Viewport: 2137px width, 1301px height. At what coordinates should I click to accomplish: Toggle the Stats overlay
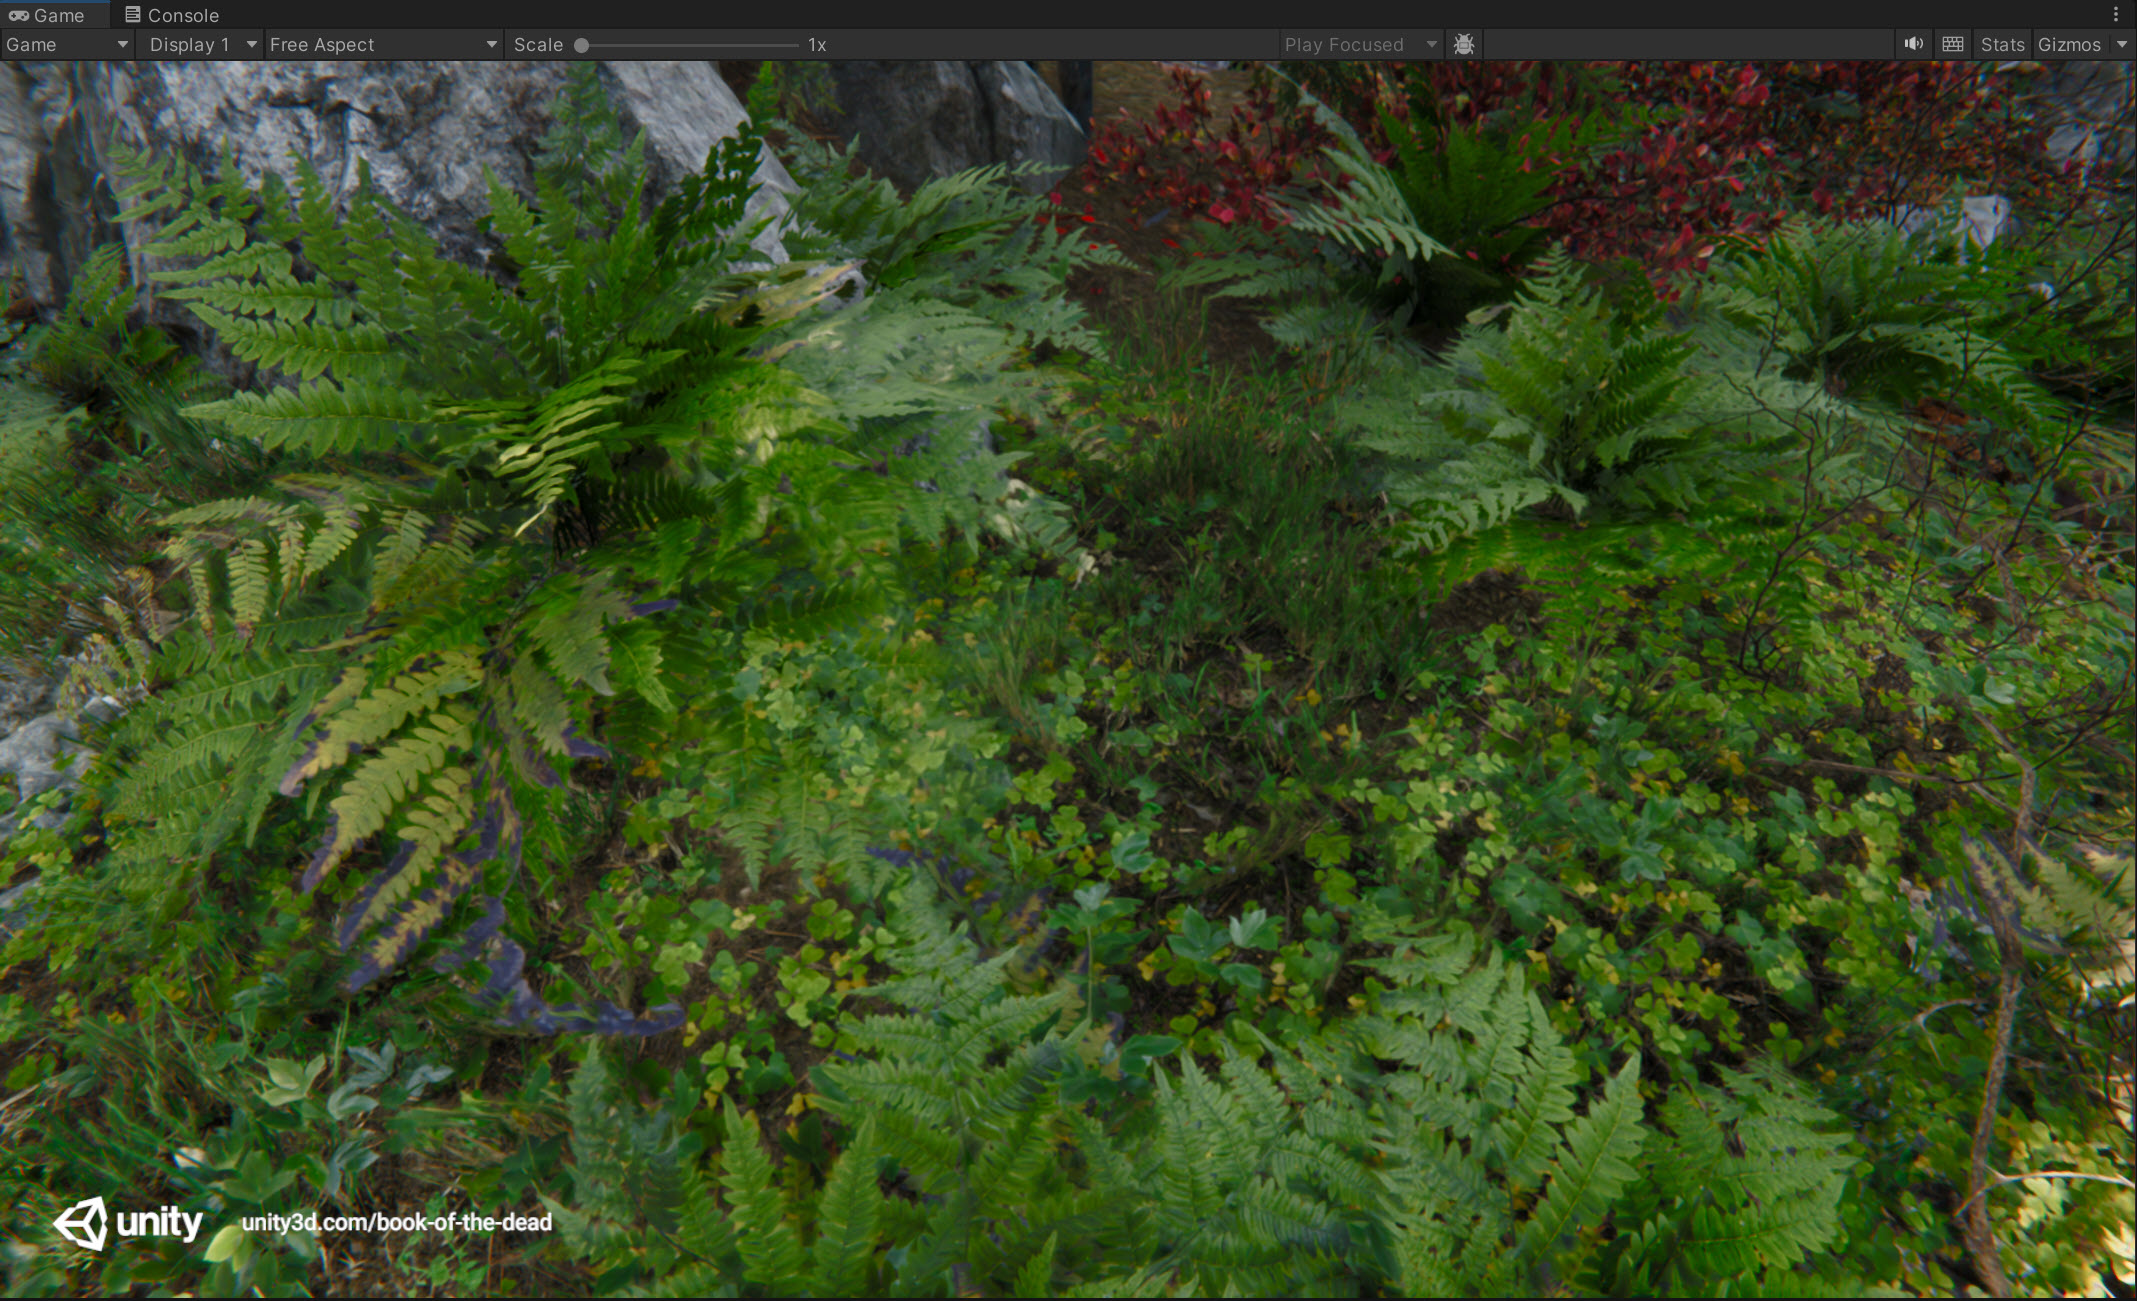point(2002,44)
